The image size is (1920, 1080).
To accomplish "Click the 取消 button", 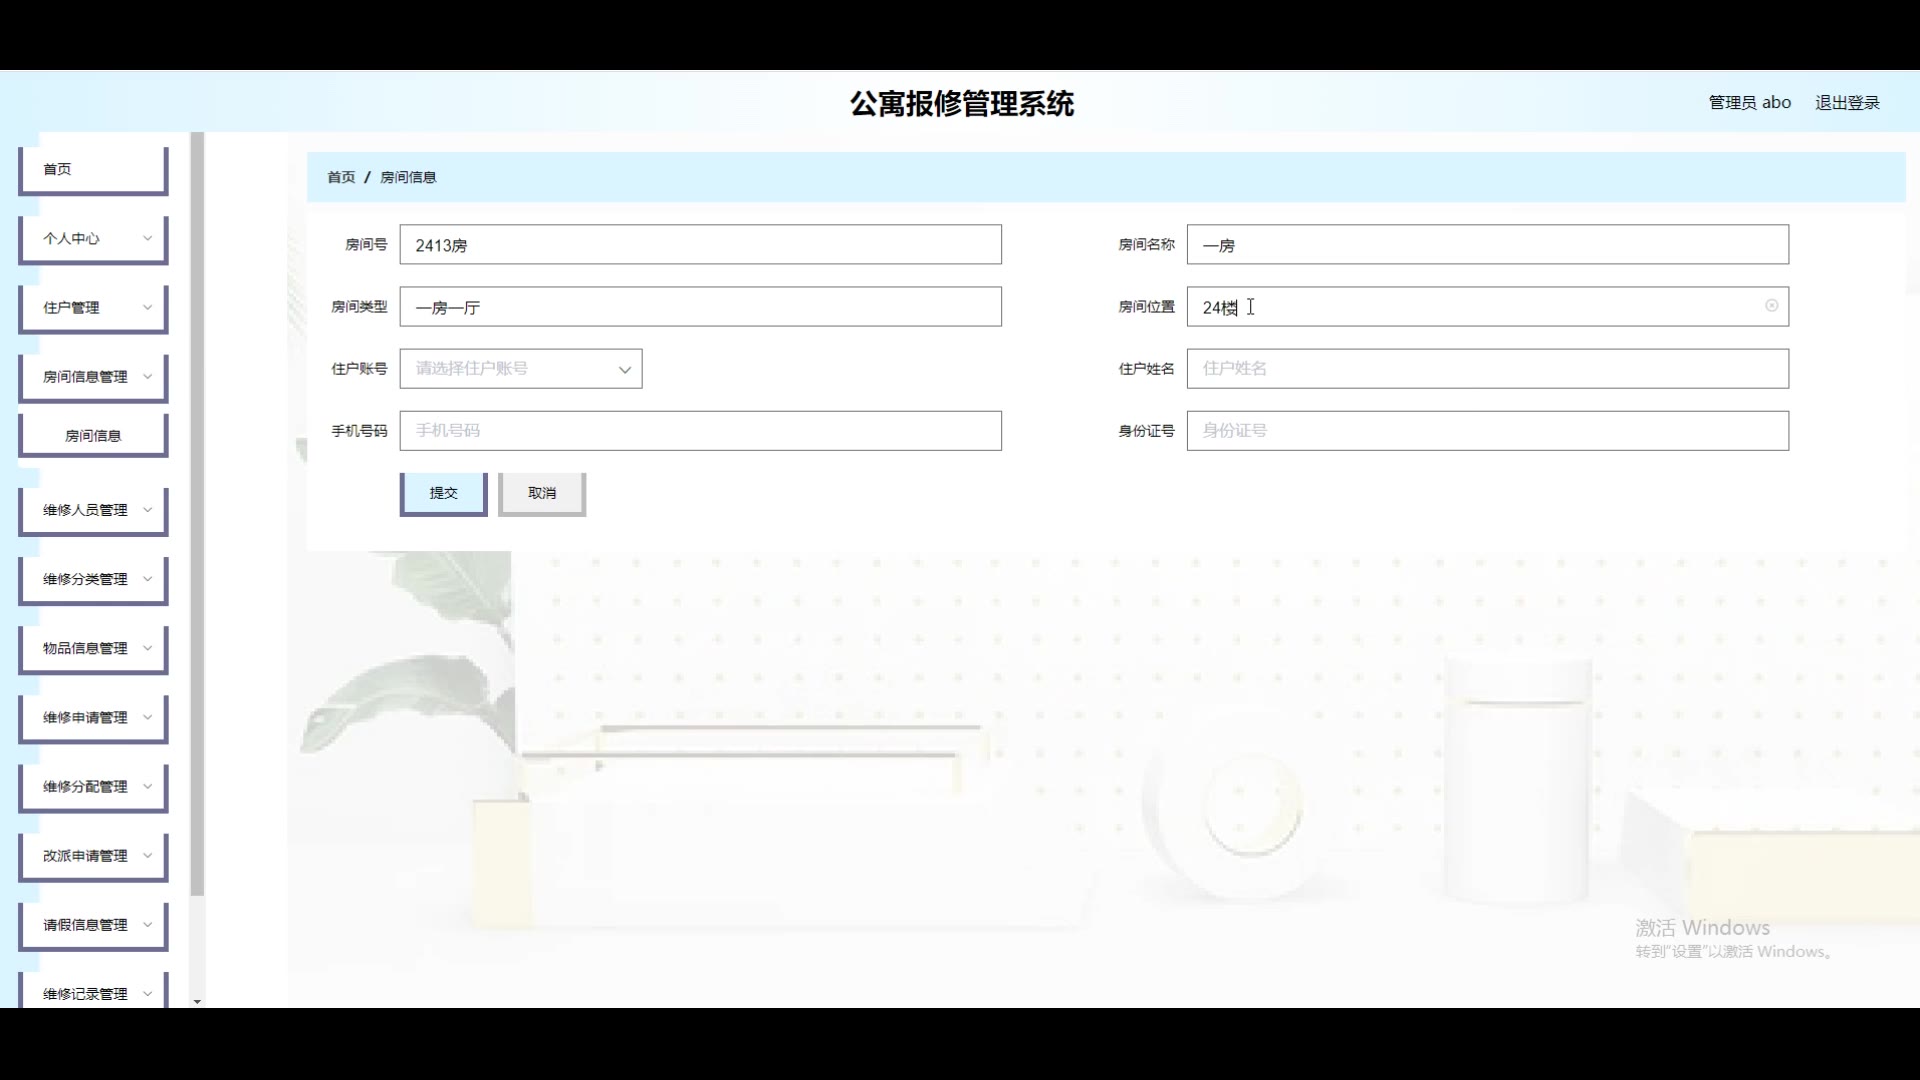I will (541, 493).
